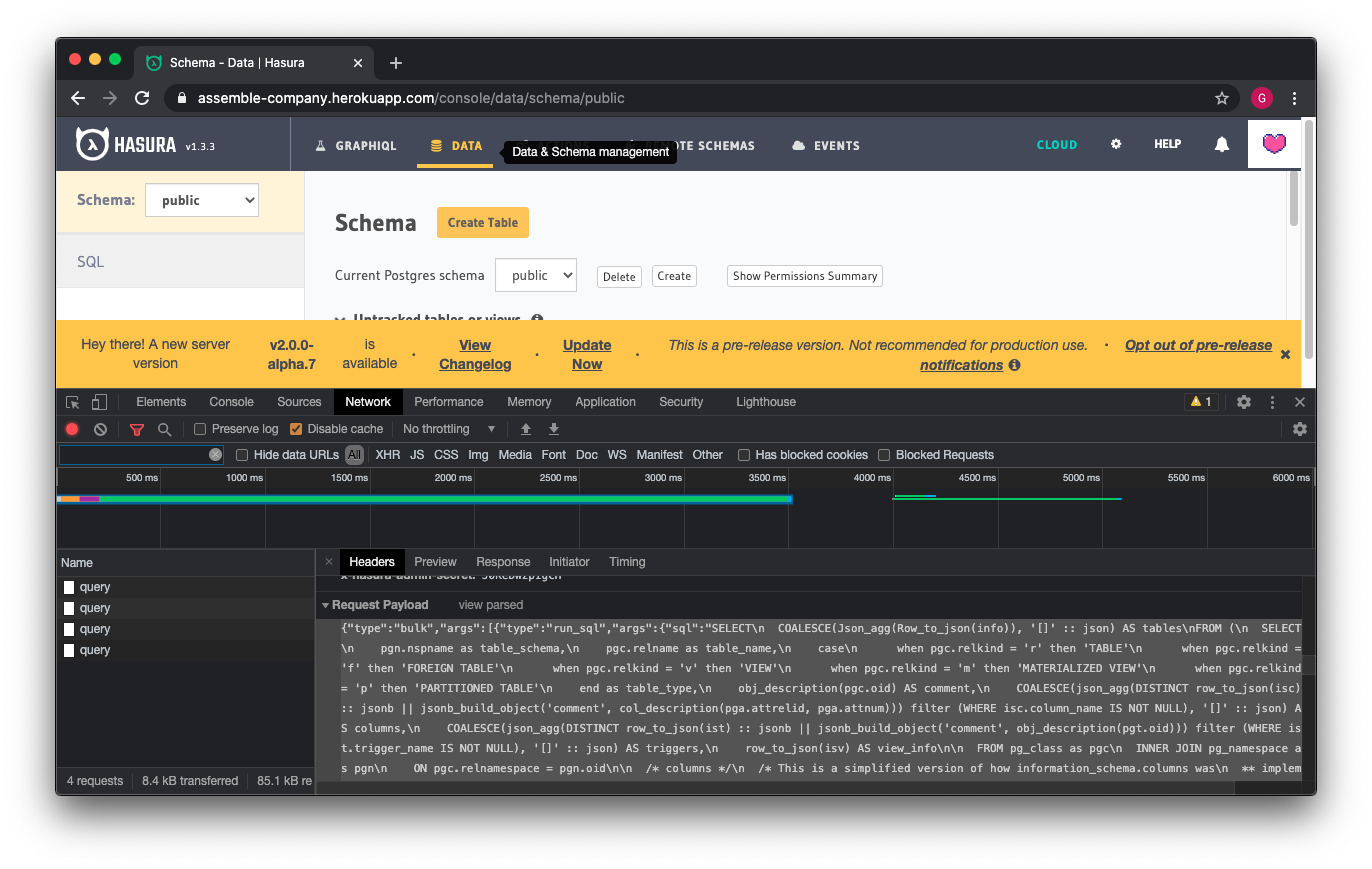The image size is (1372, 869).
Task: Check the Hide data URLs checkbox
Action: 242,455
